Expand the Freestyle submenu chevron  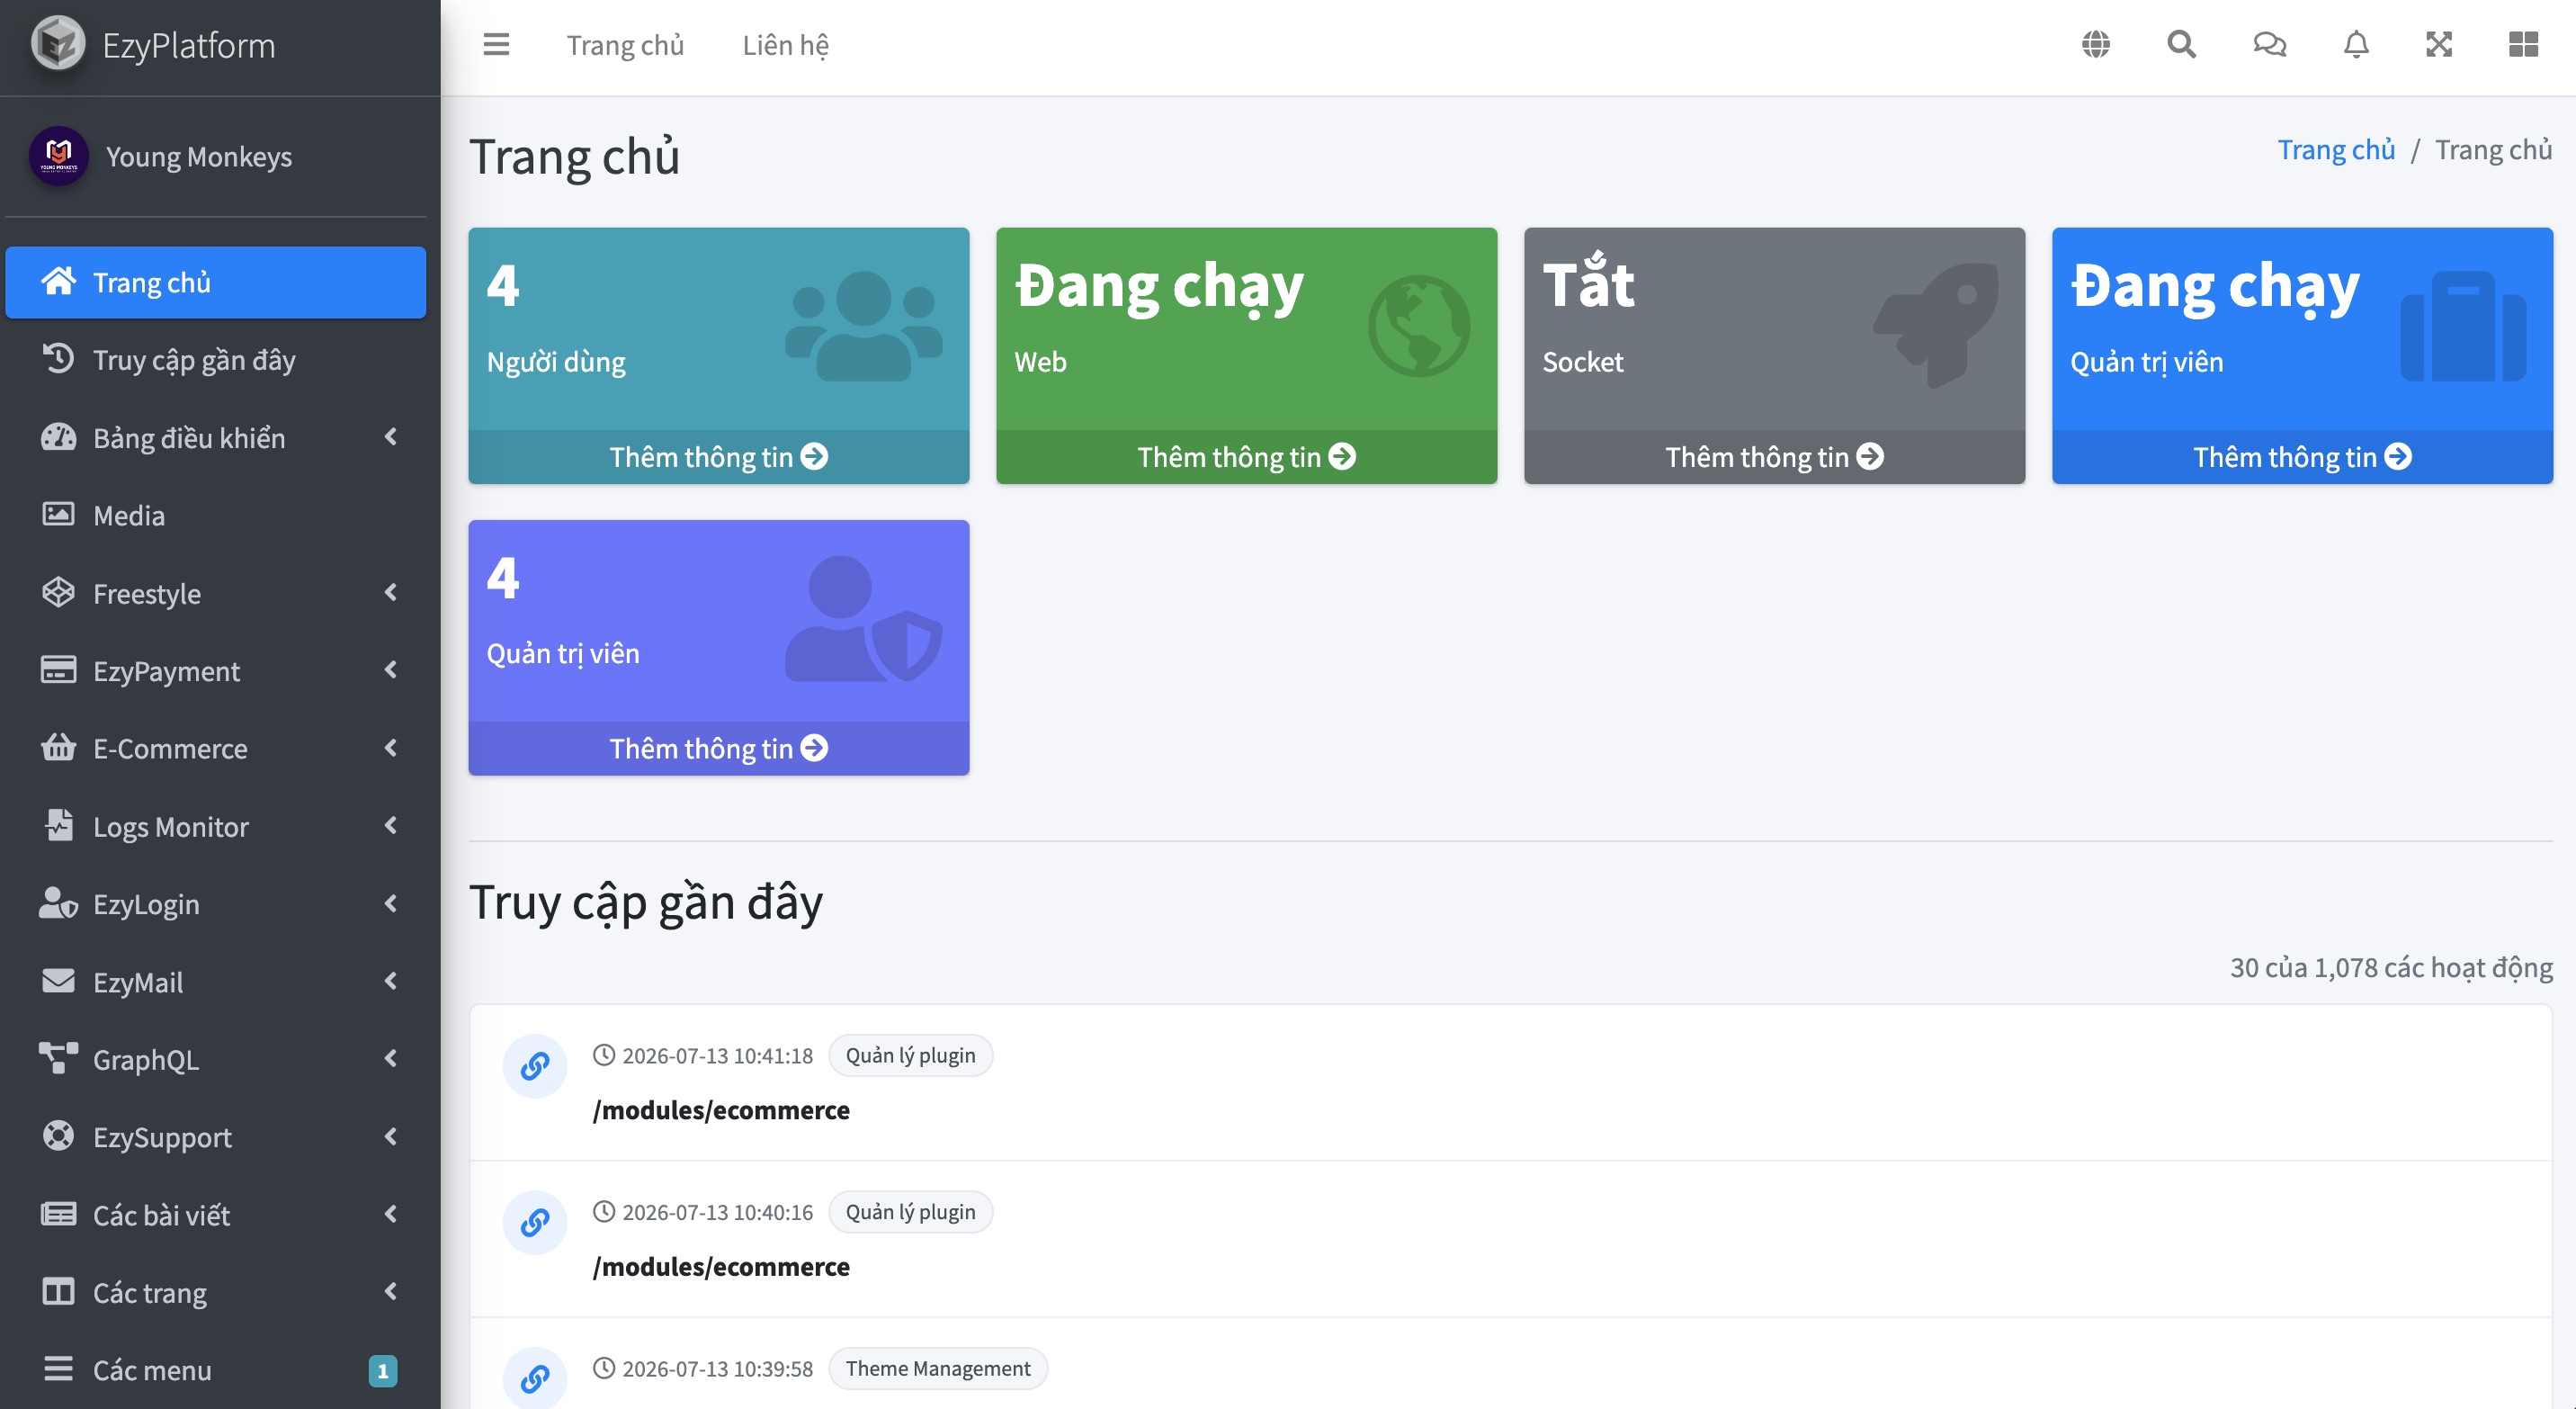tap(391, 592)
